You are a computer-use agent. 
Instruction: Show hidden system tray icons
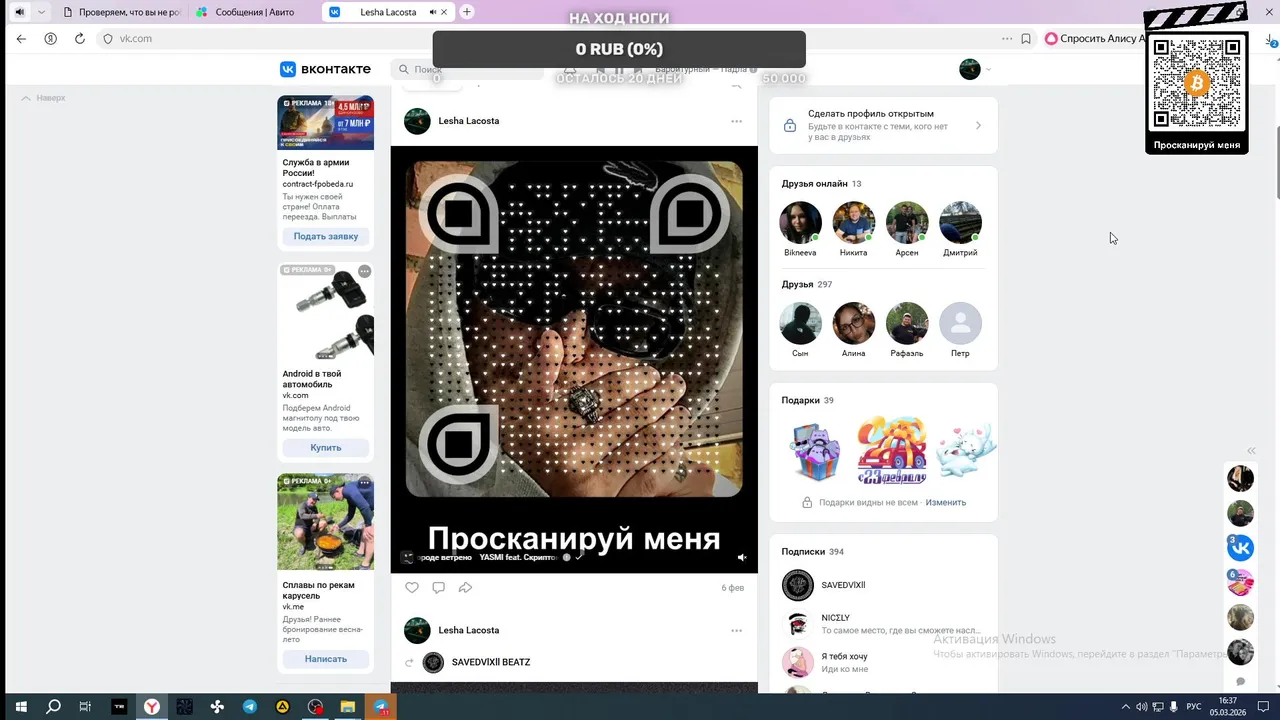(1125, 707)
